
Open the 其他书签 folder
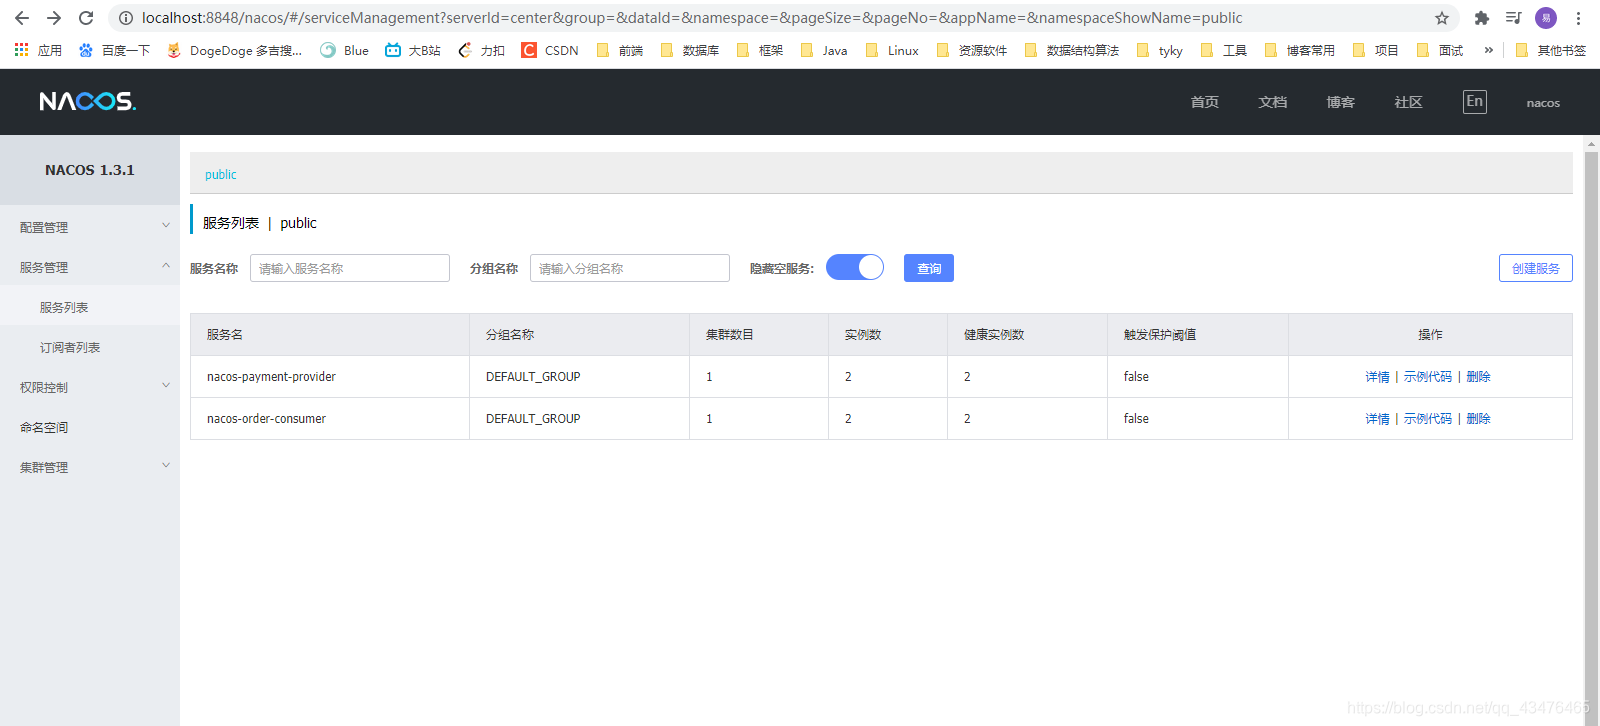1551,50
